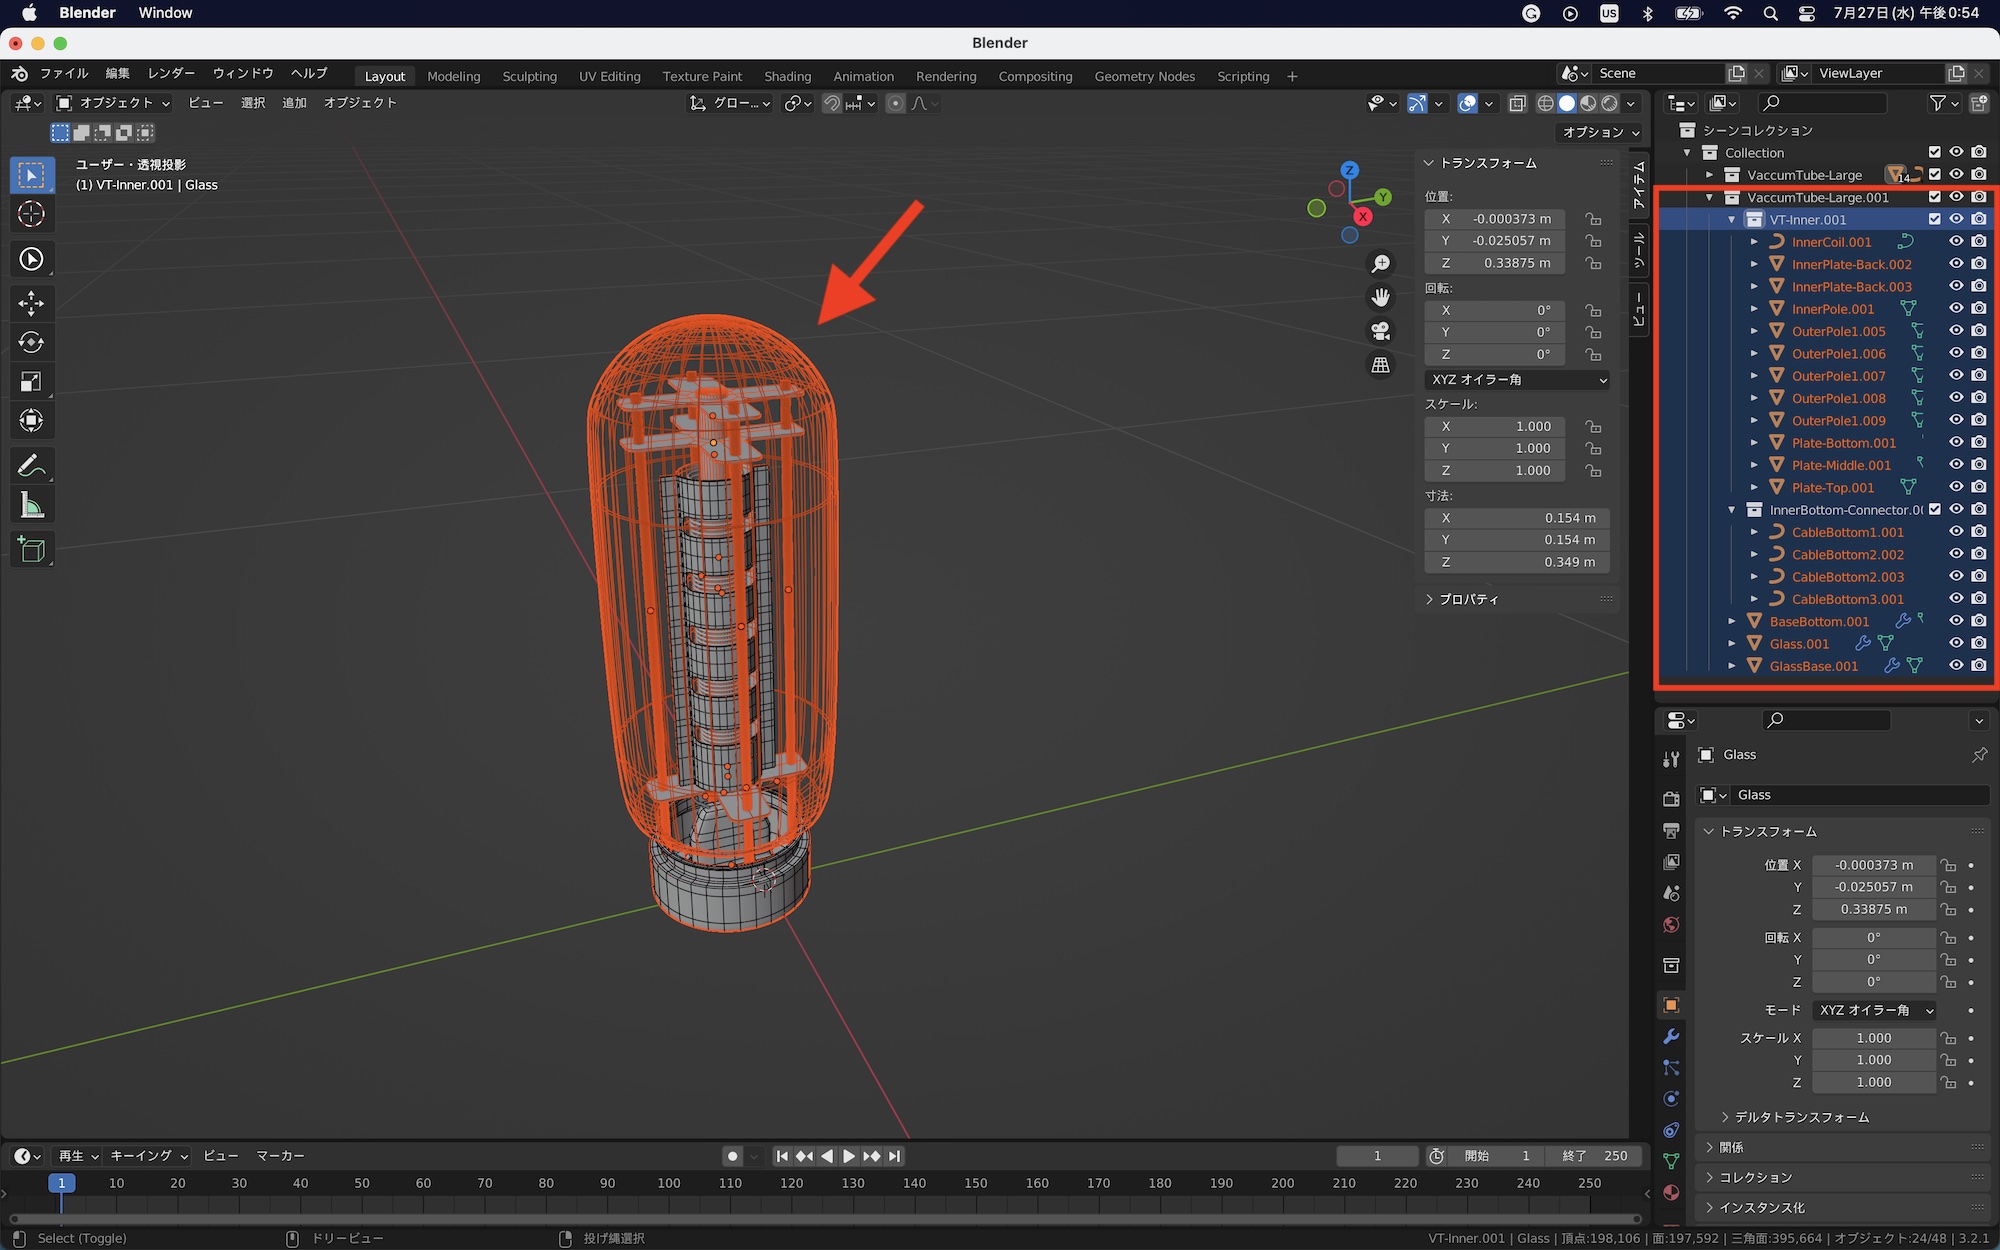Select the Annotate pencil tool

tap(31, 465)
